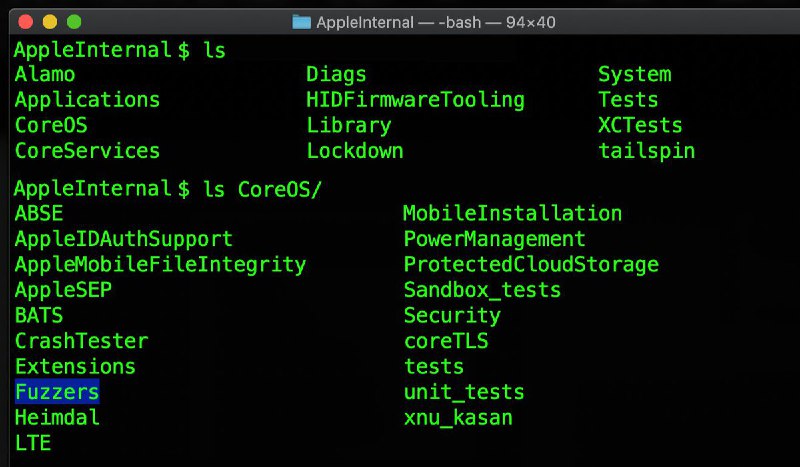Click the 'XCTests' directory name
Viewport: 800px width, 467px height.
(x=640, y=126)
